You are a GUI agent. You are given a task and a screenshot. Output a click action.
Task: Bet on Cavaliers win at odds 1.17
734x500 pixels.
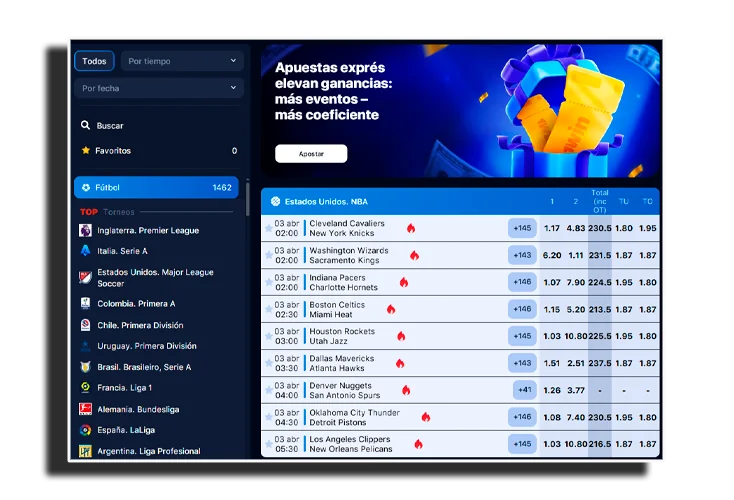(x=552, y=228)
